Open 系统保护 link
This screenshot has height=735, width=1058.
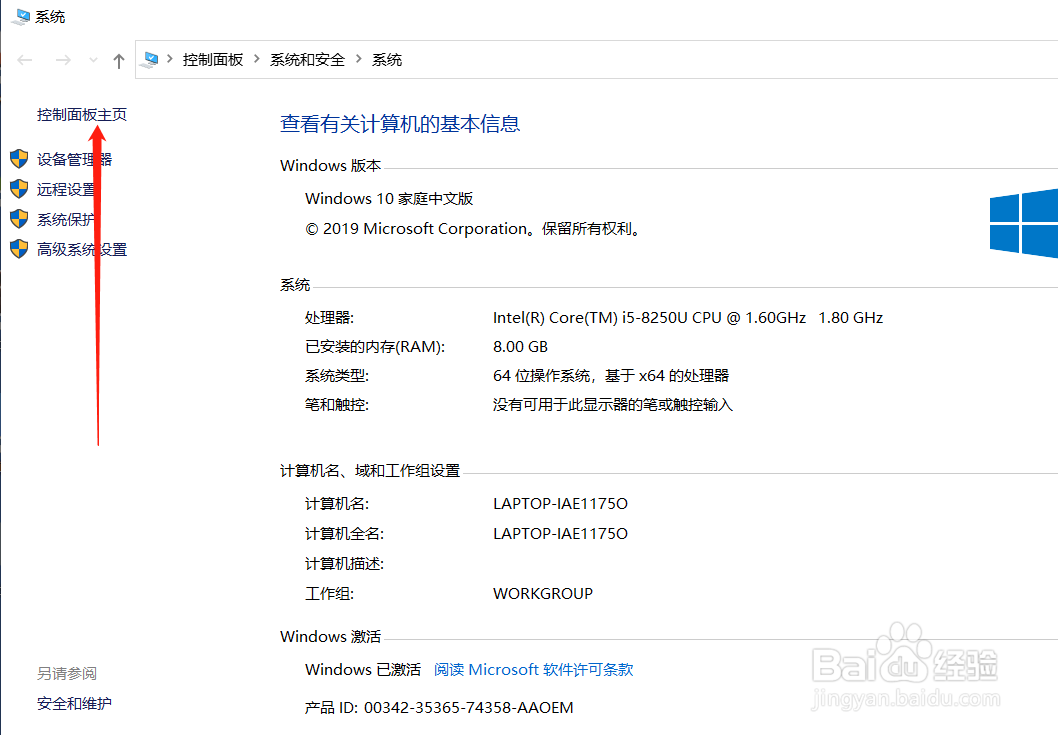click(x=67, y=219)
